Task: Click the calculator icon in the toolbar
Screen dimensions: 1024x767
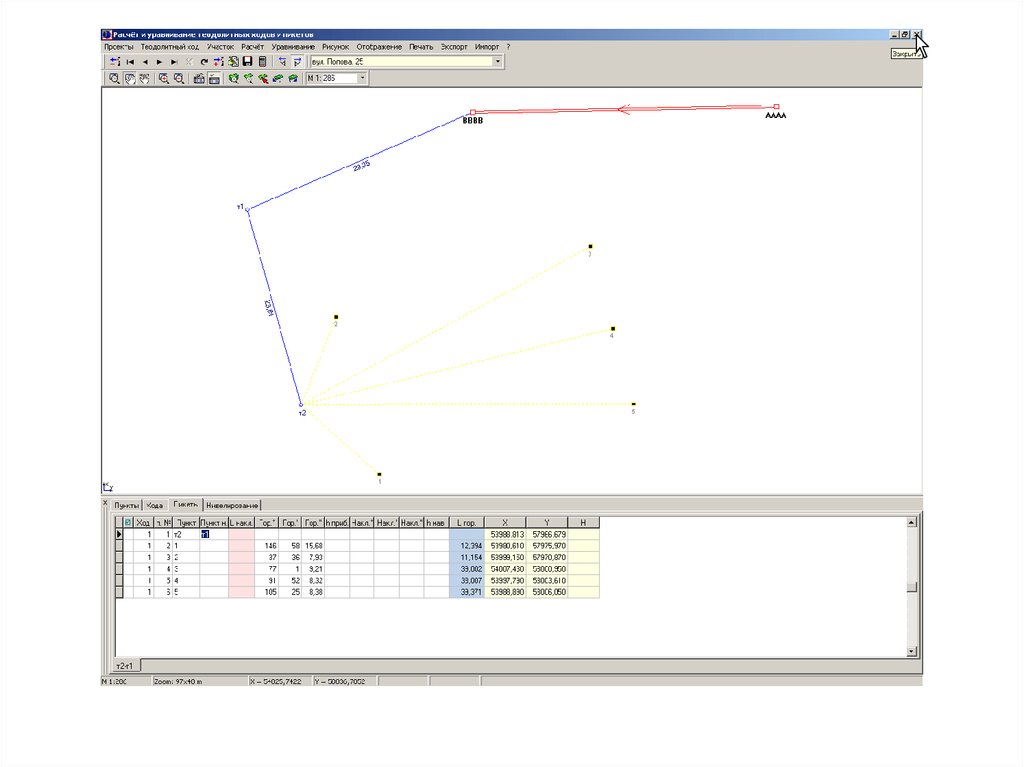Action: point(262,62)
